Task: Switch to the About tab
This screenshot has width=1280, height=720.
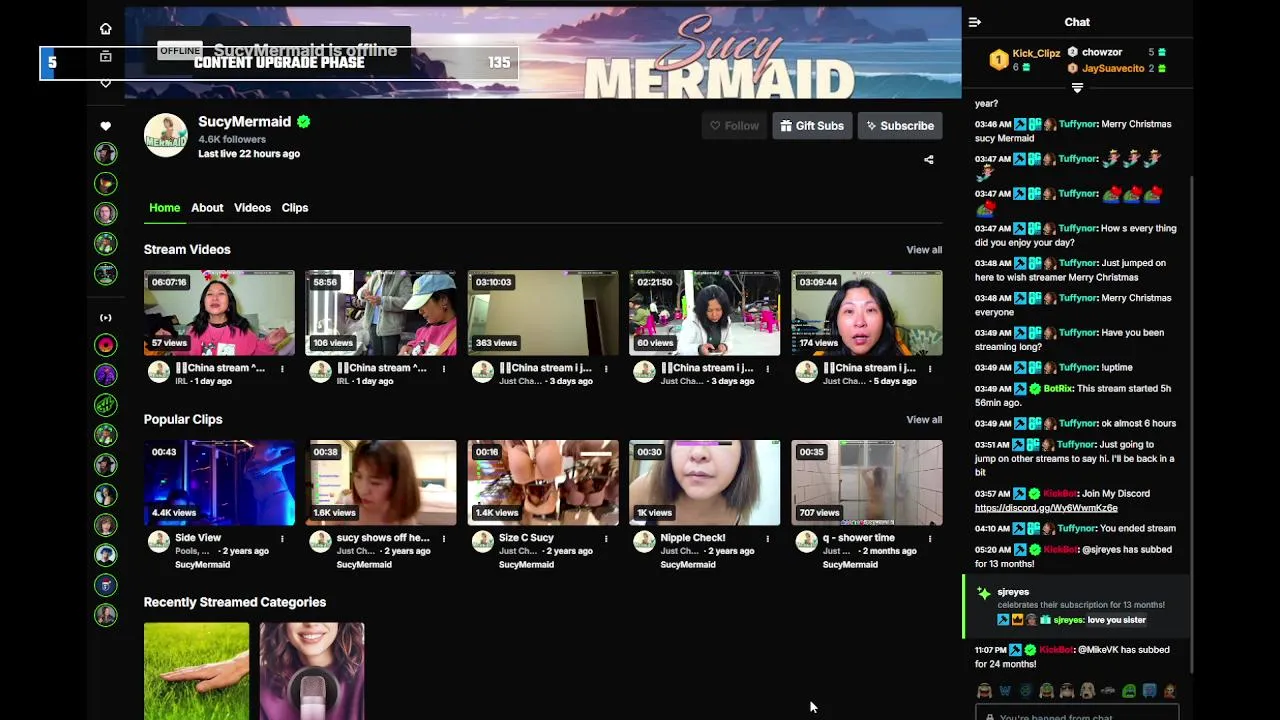Action: click(207, 208)
